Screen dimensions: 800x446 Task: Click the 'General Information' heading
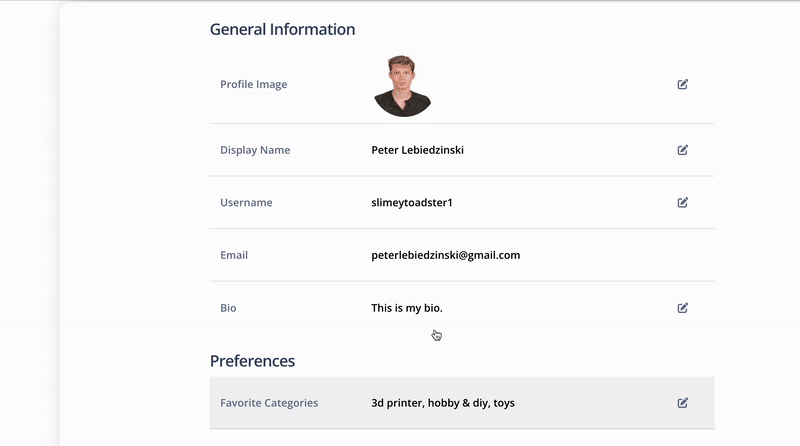point(282,29)
